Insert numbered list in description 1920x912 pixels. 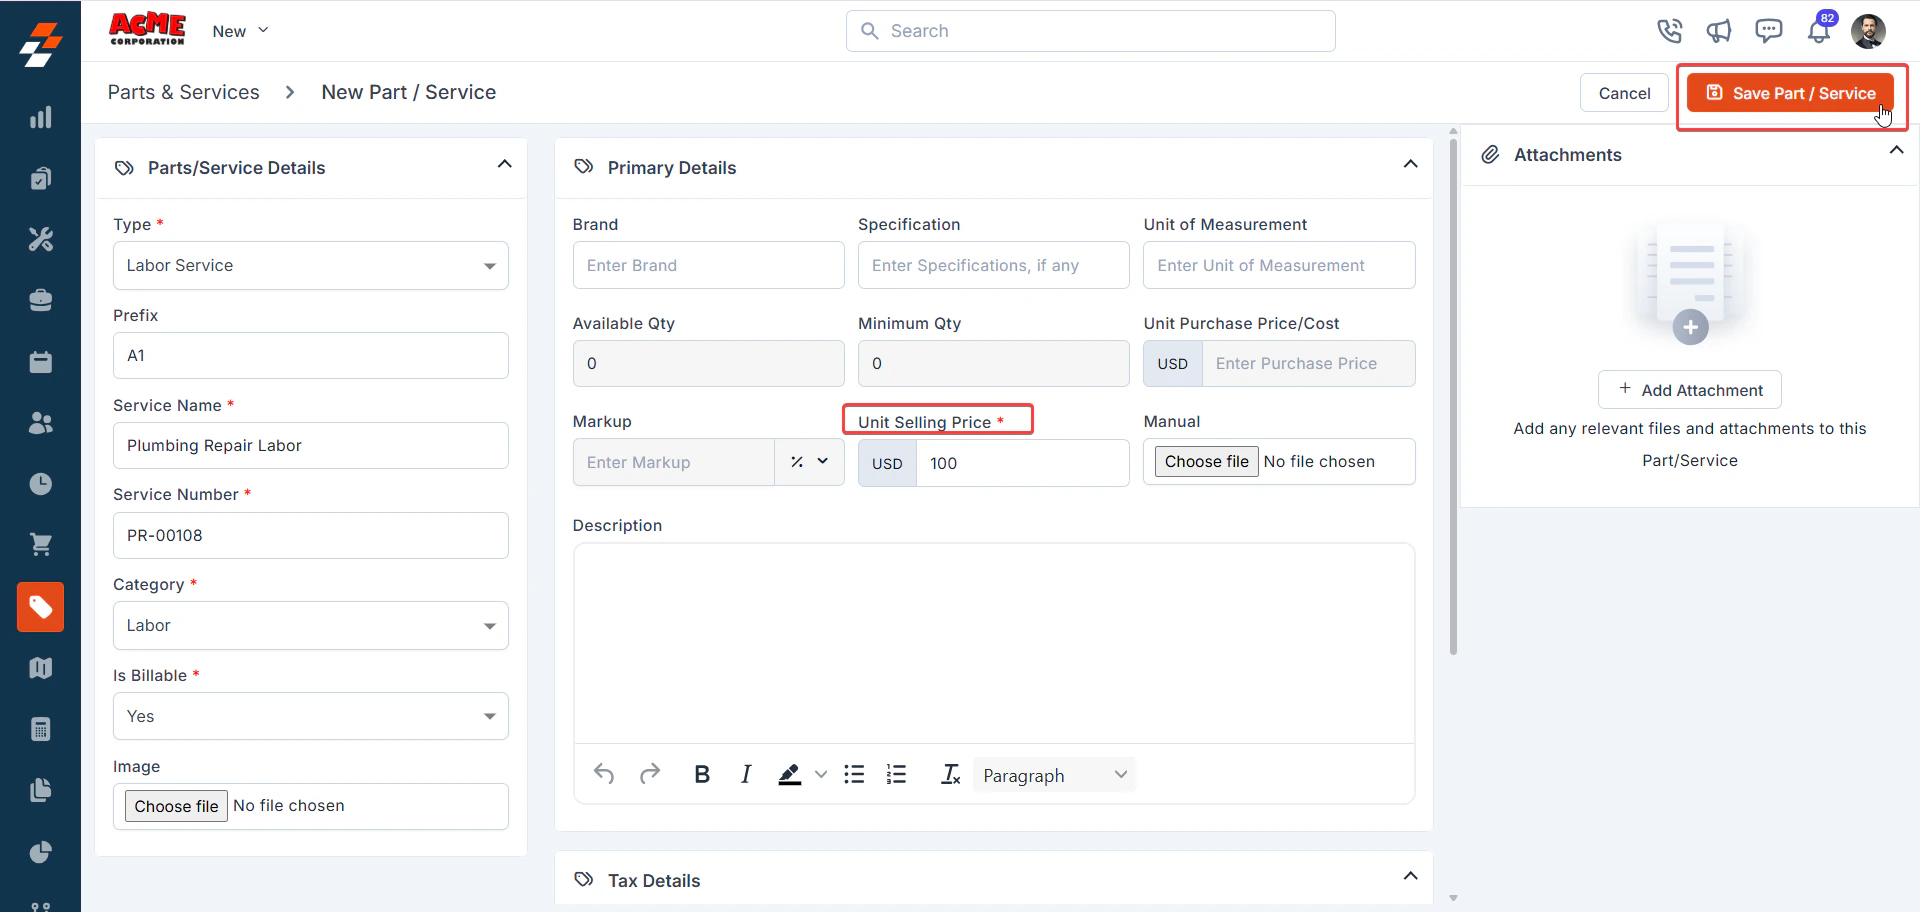pyautogui.click(x=896, y=774)
